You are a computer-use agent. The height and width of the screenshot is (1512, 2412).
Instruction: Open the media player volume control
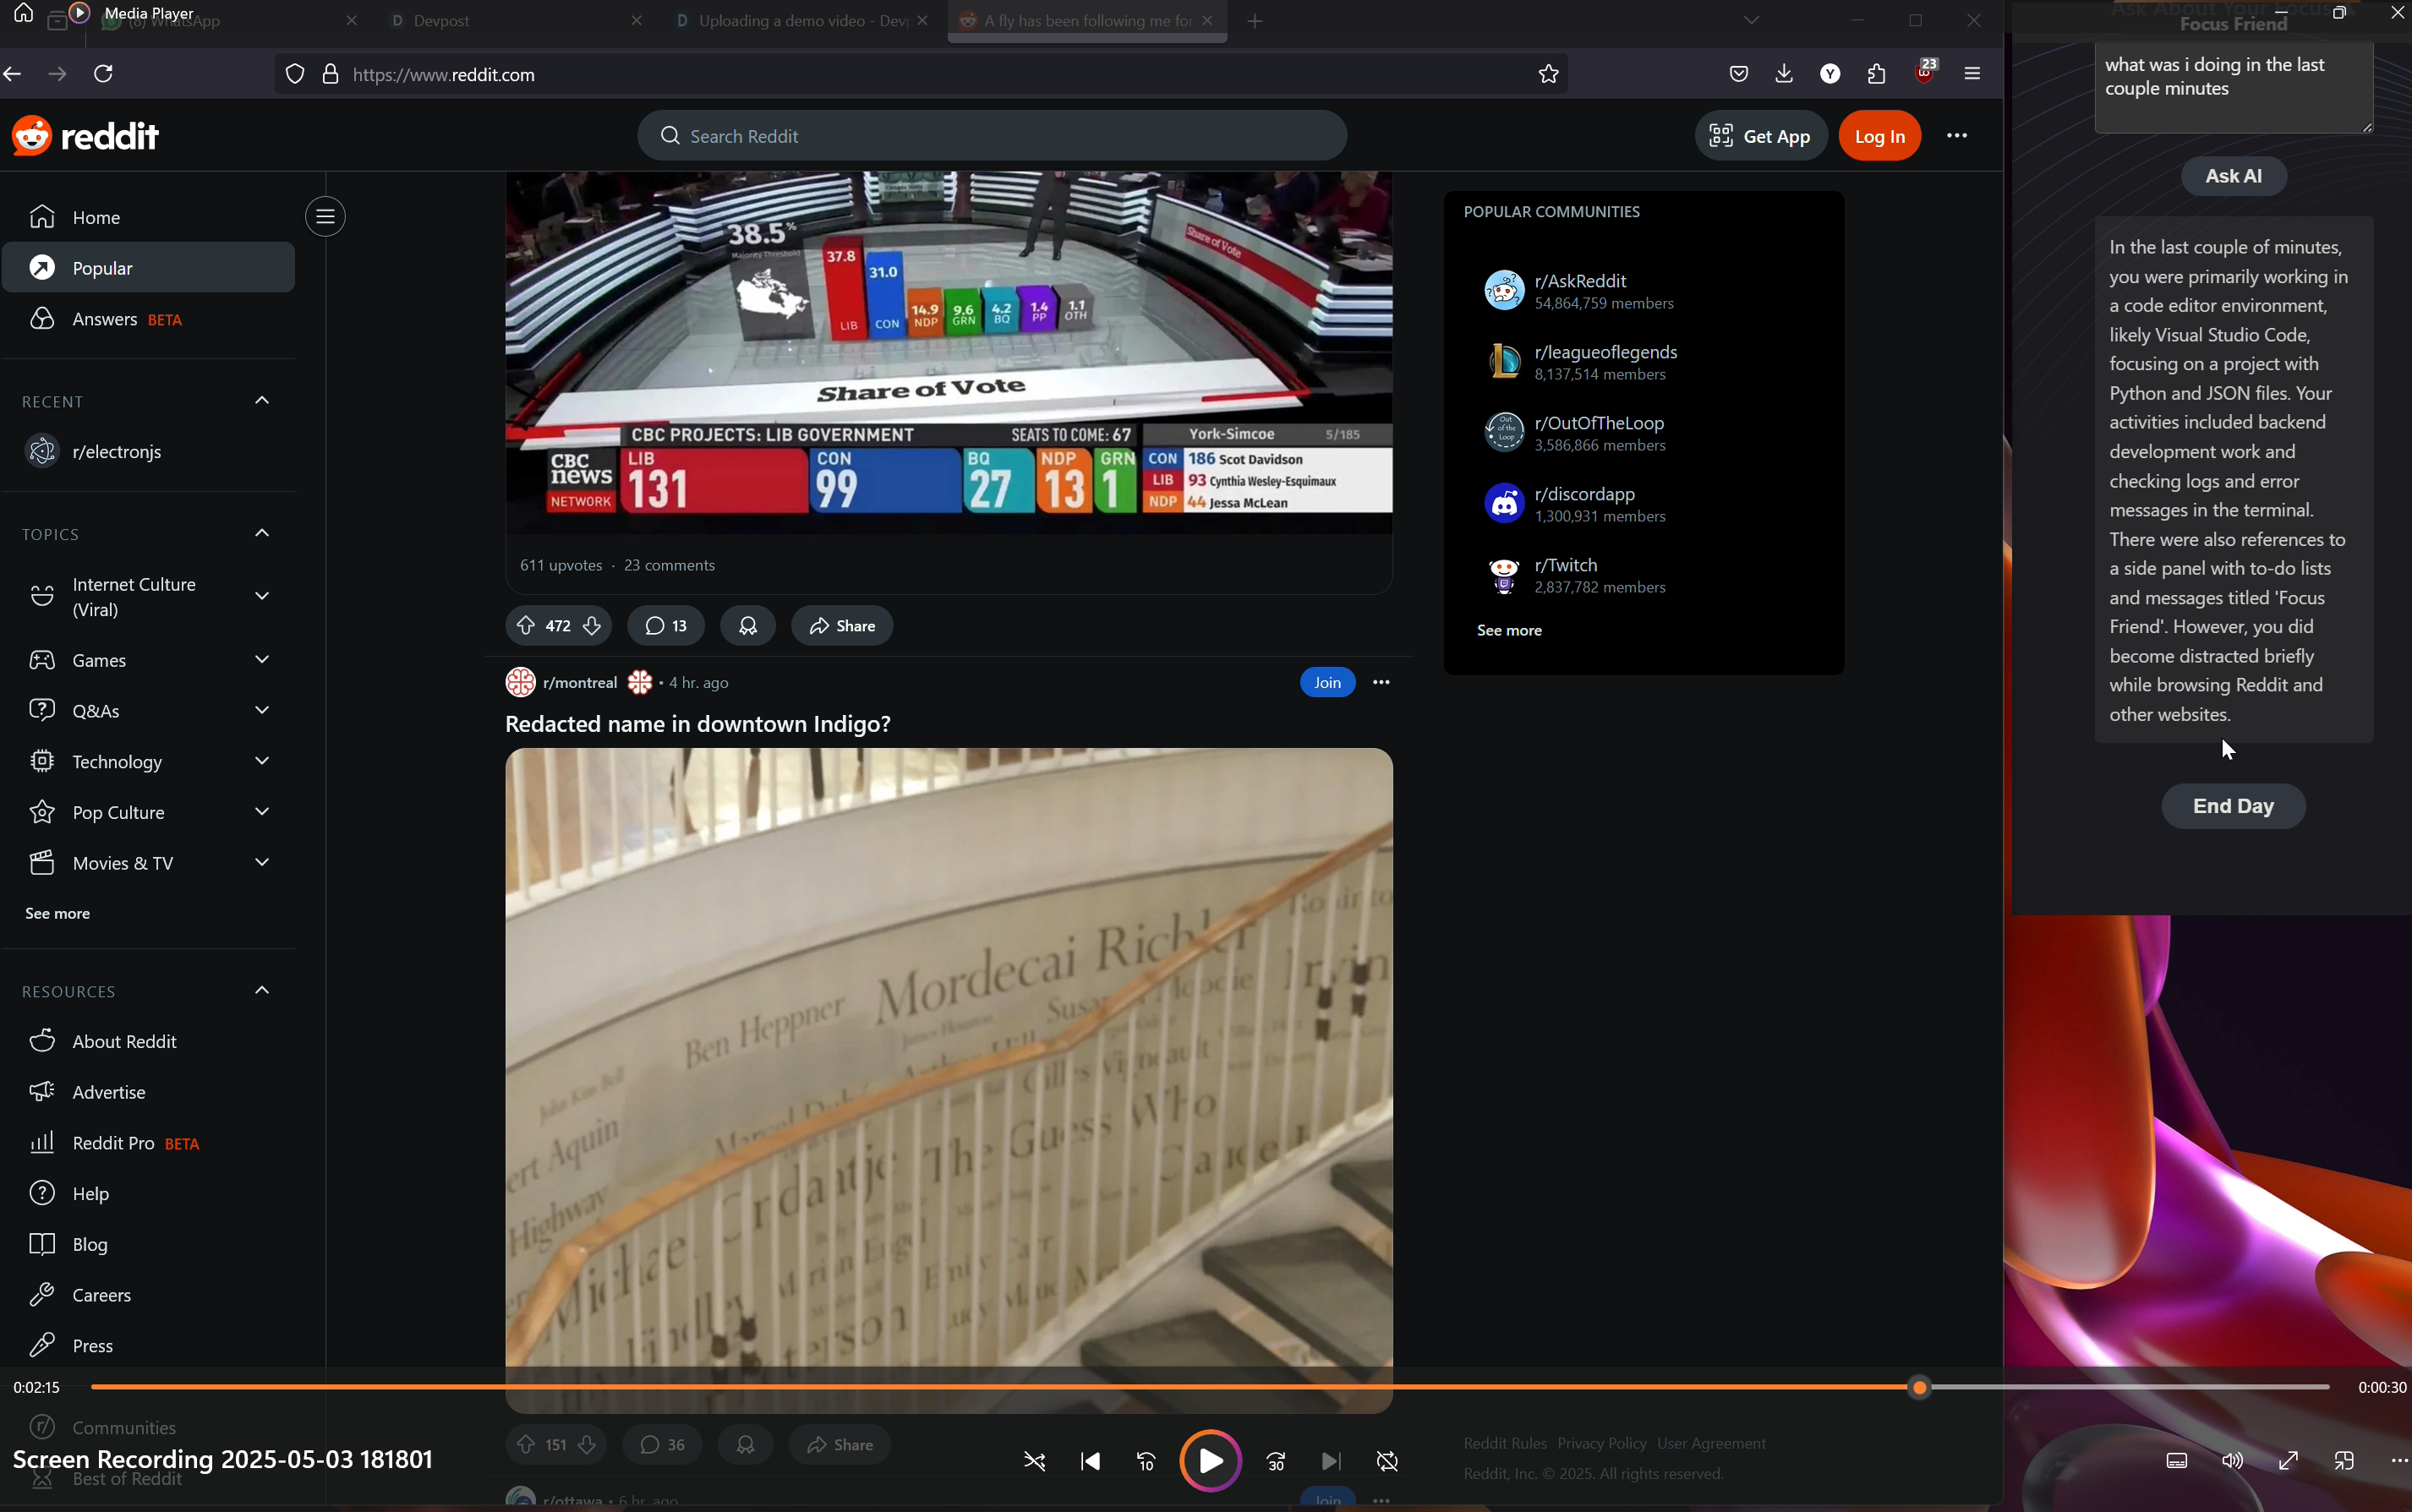(2232, 1461)
